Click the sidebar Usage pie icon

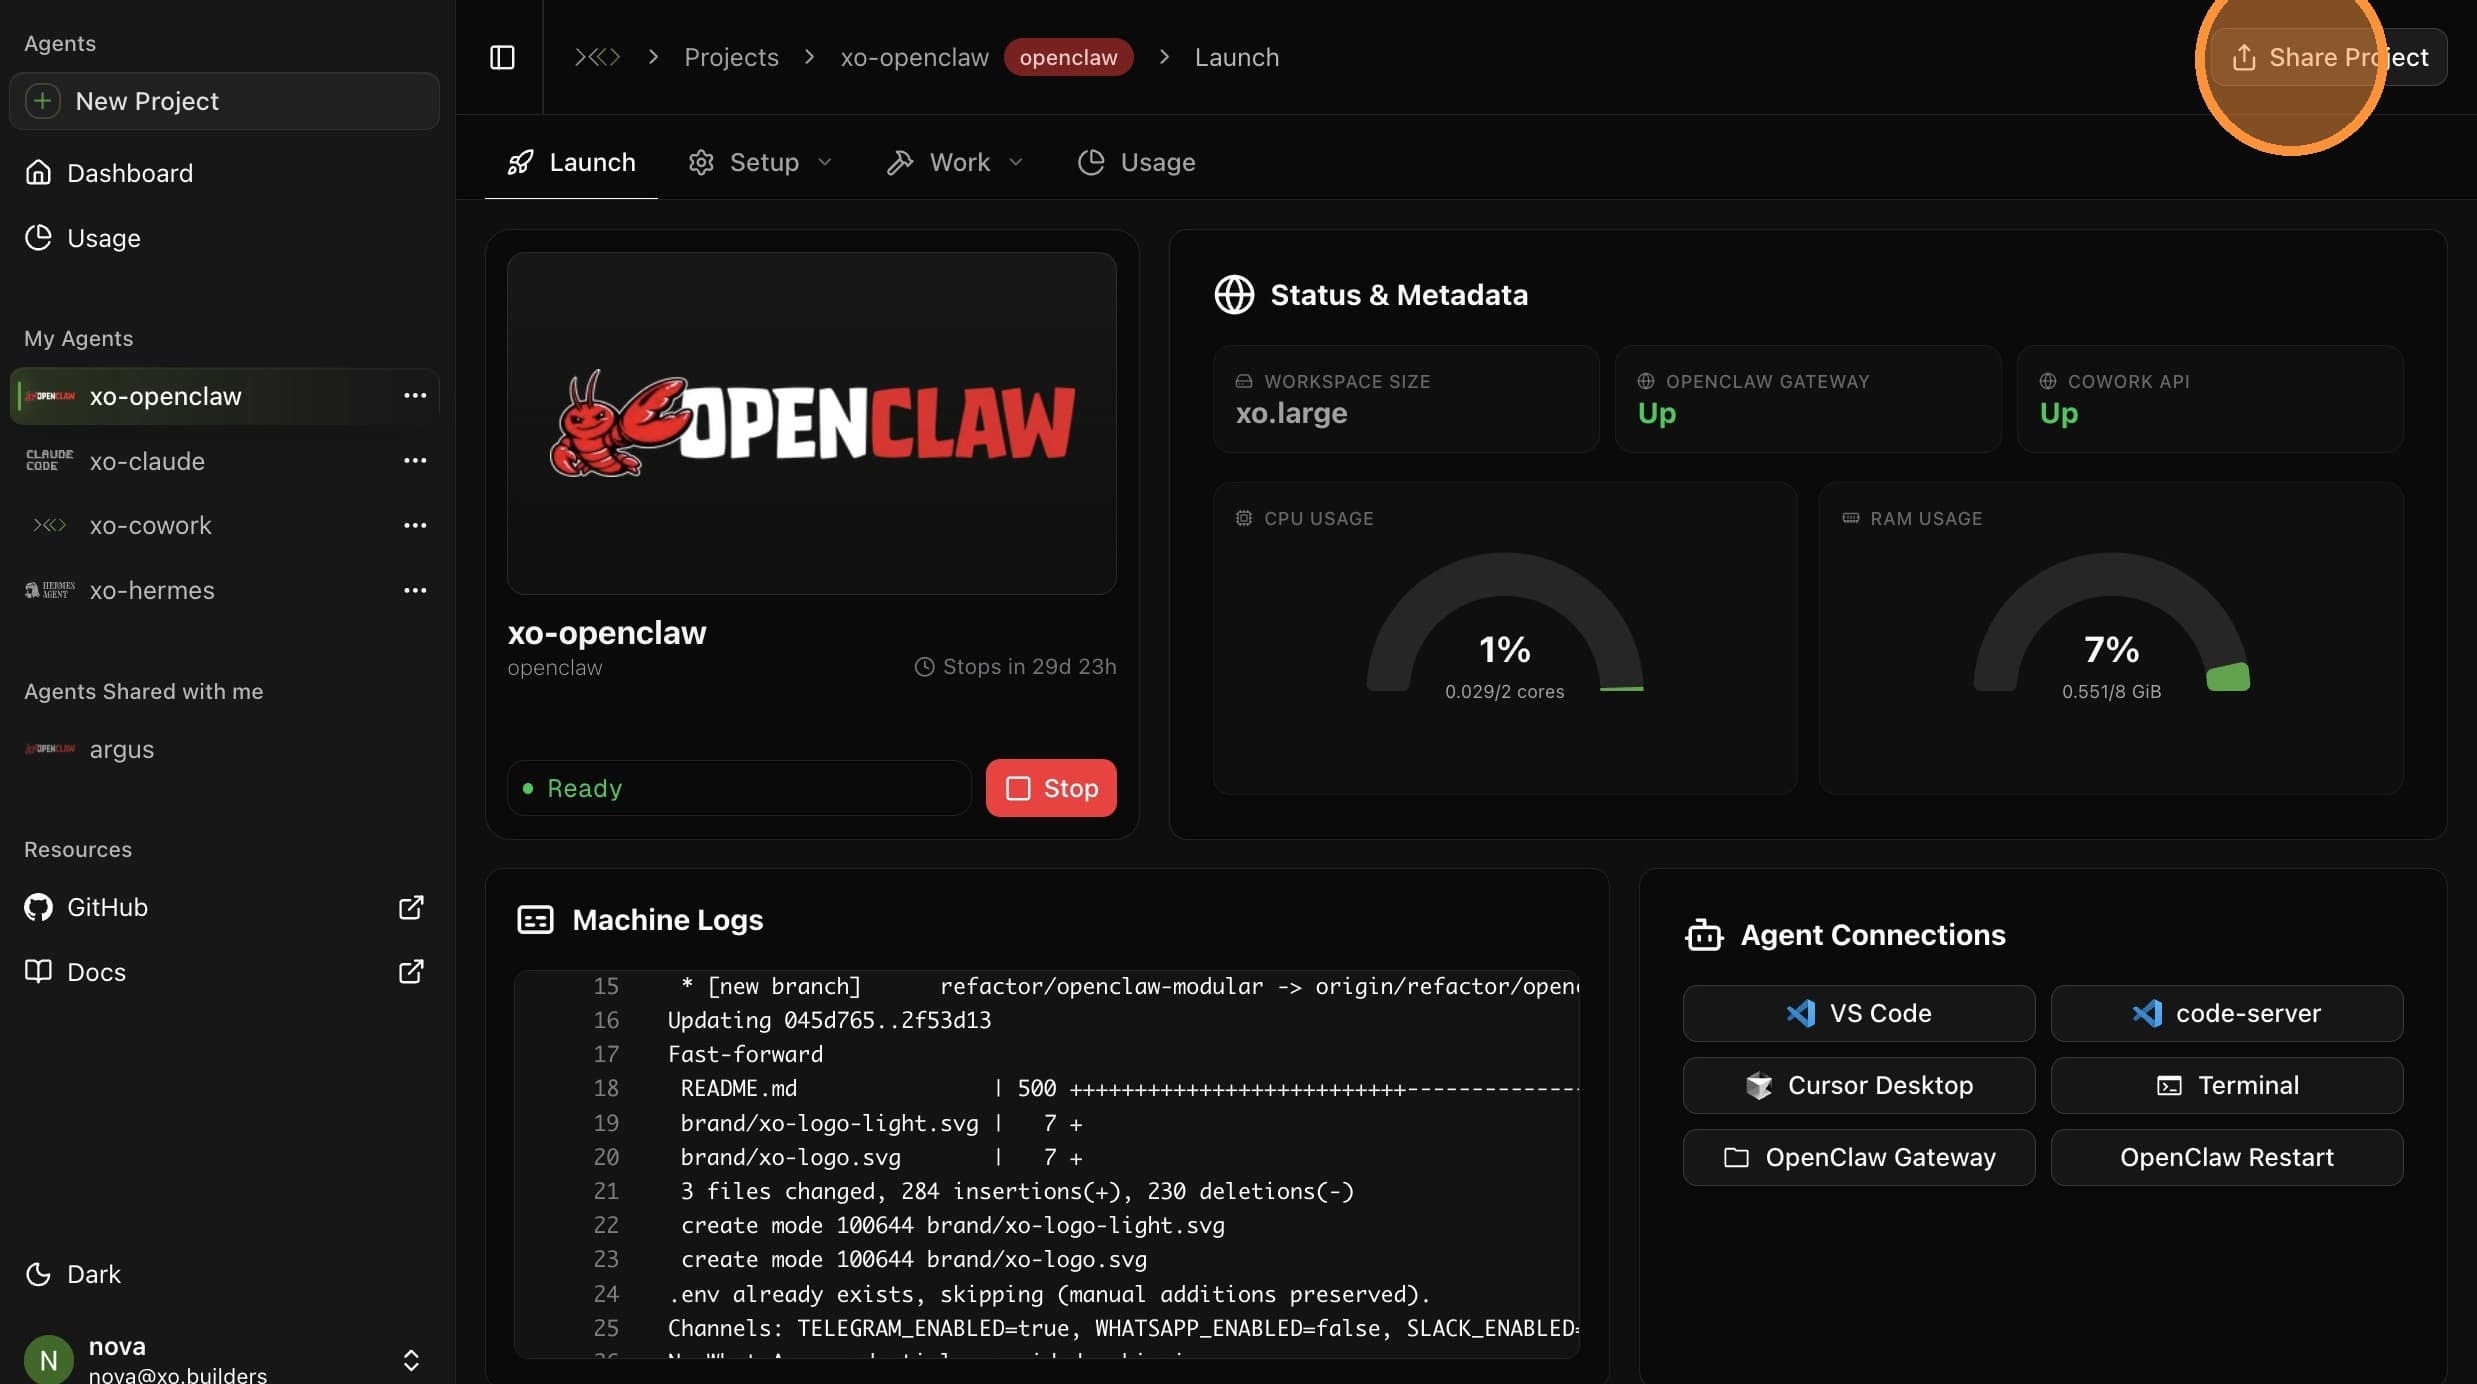[x=38, y=238]
